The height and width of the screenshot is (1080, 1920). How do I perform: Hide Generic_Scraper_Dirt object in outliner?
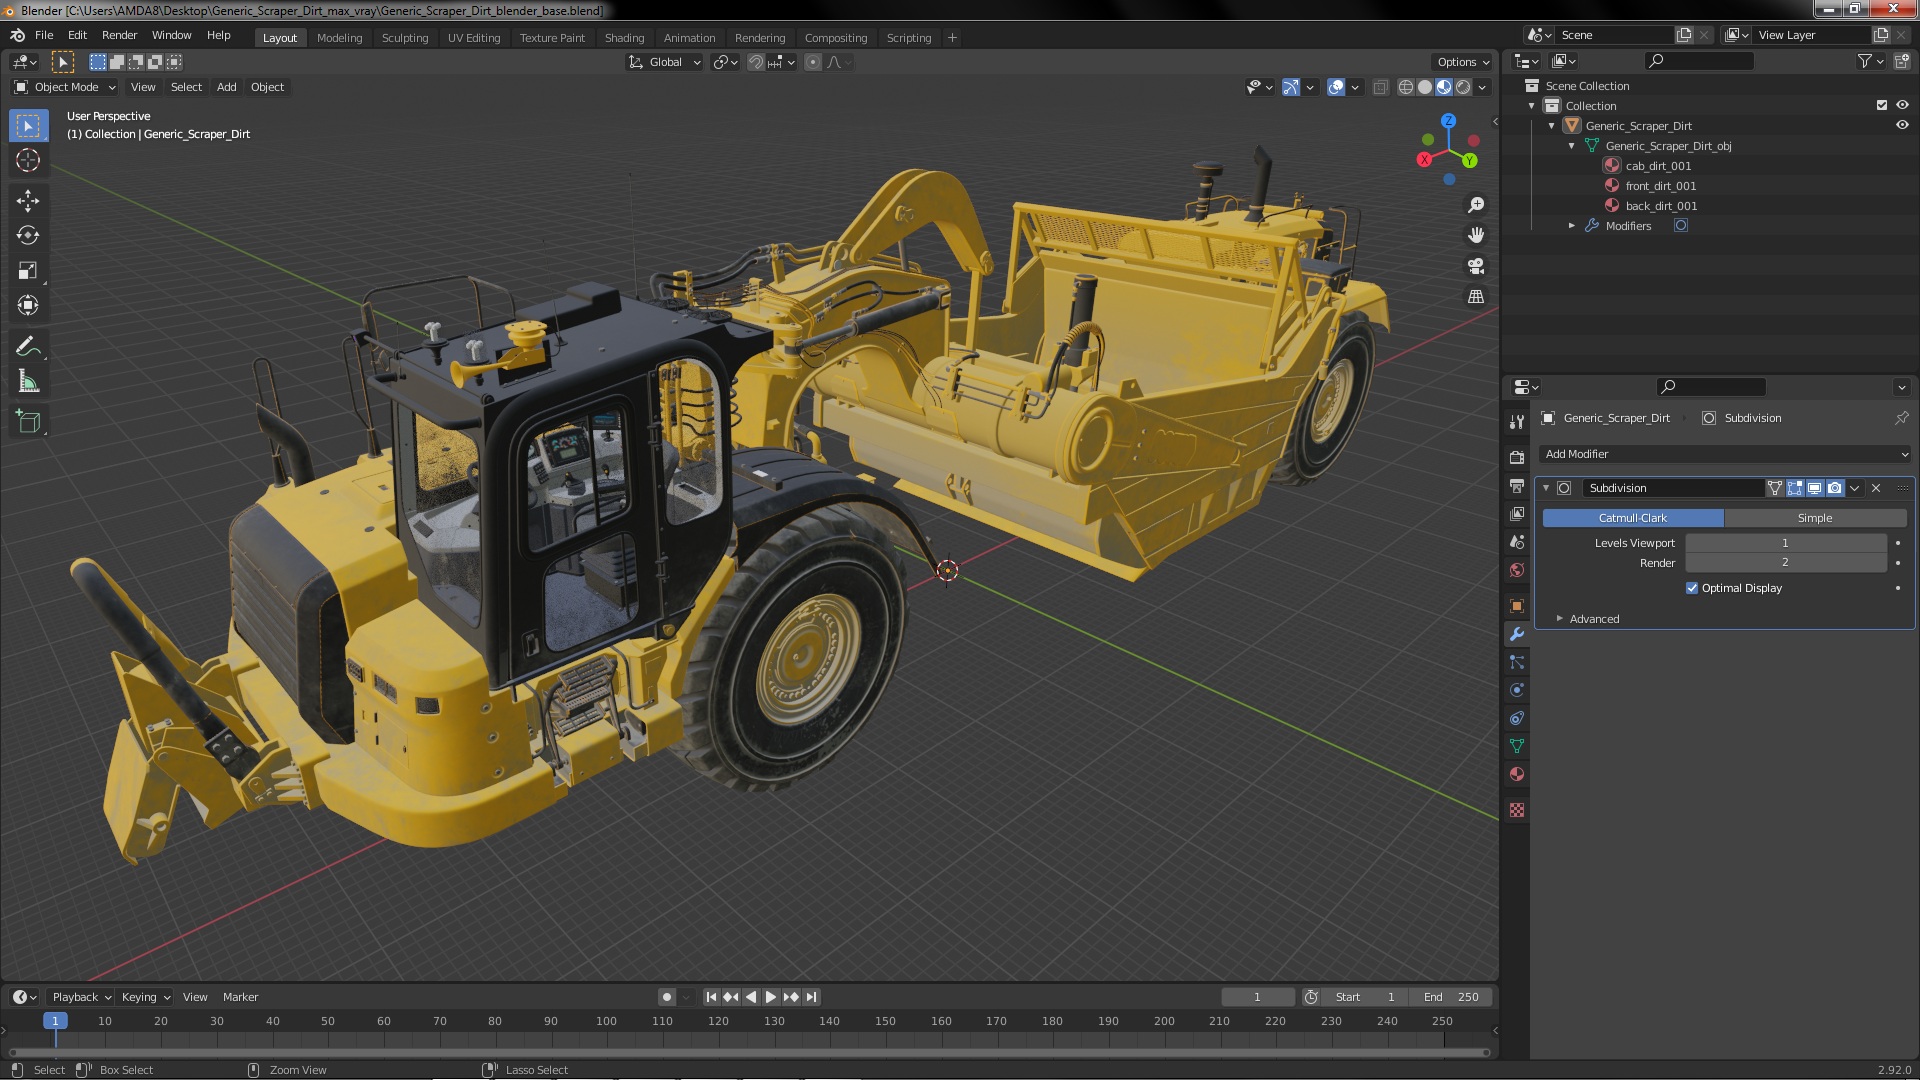coord(1902,126)
